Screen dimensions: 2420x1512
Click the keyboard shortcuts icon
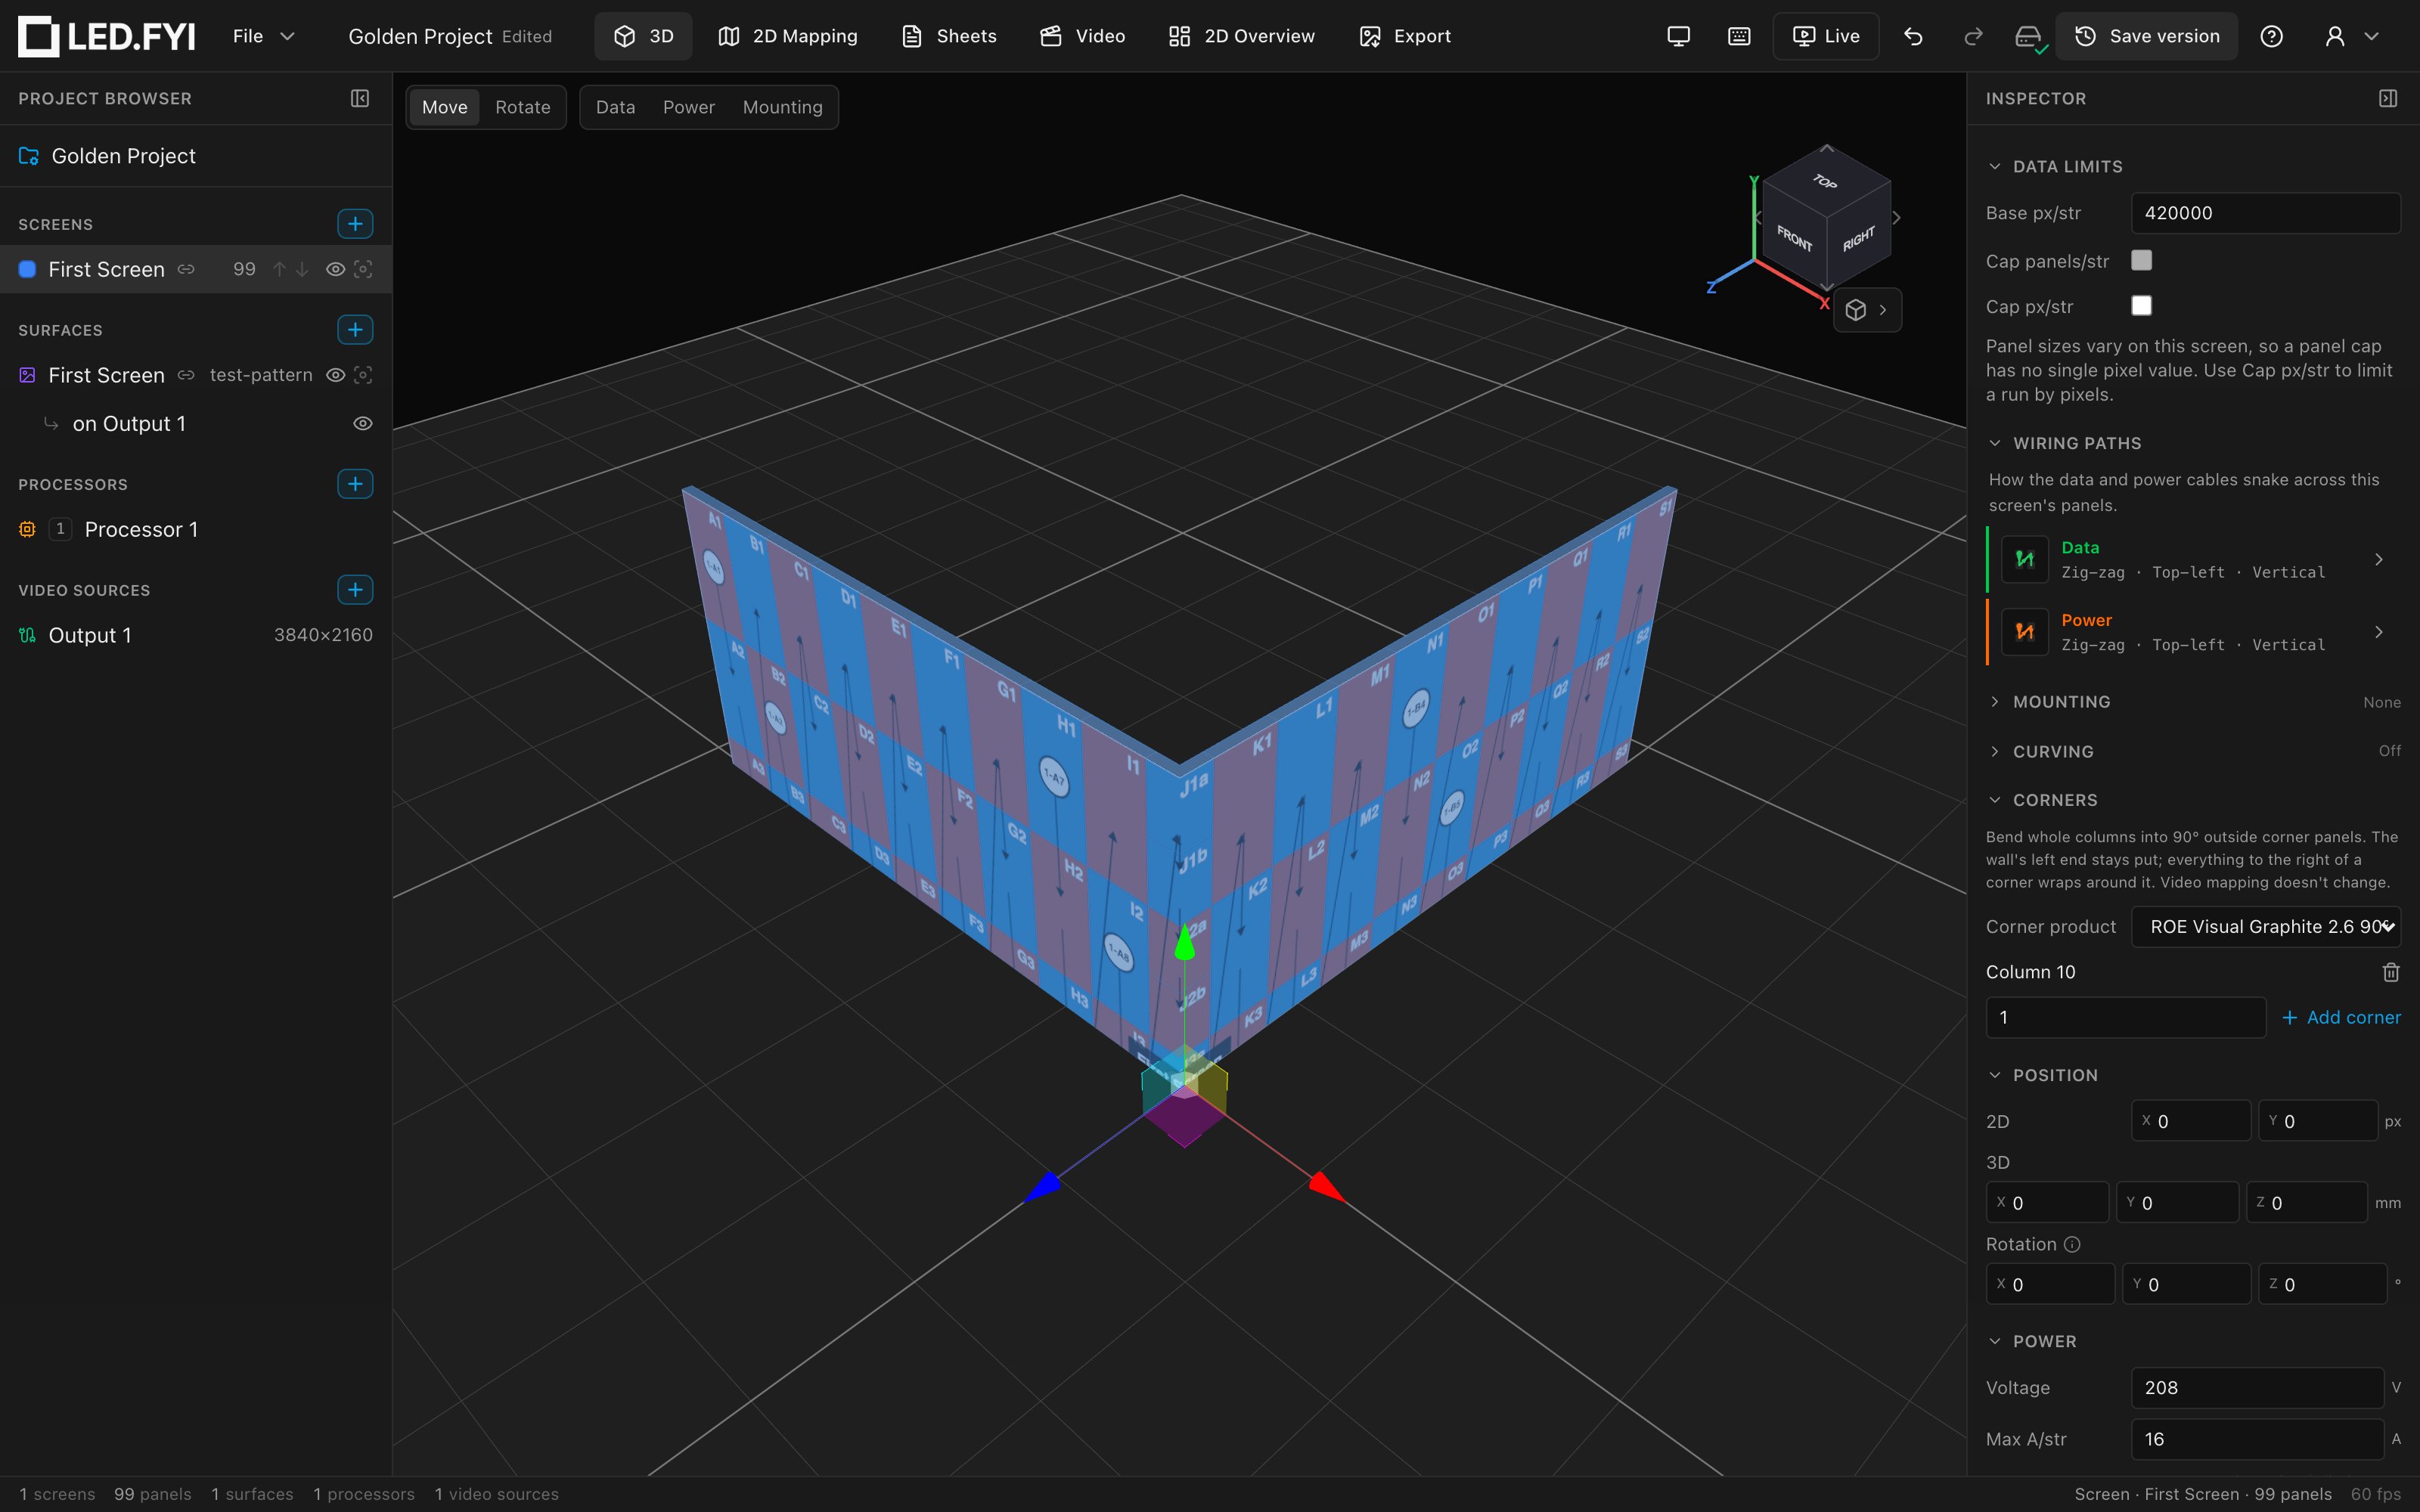click(x=1739, y=36)
